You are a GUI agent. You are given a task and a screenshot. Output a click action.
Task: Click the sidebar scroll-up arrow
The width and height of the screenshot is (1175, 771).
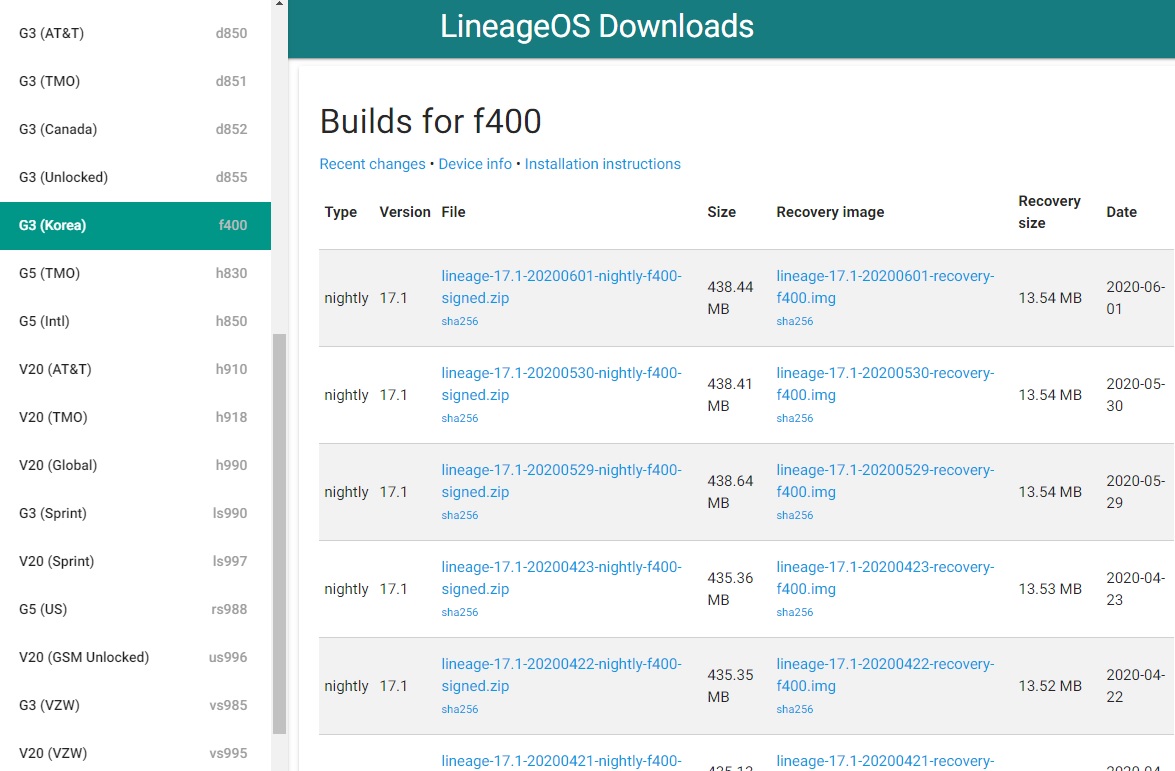pyautogui.click(x=280, y=4)
